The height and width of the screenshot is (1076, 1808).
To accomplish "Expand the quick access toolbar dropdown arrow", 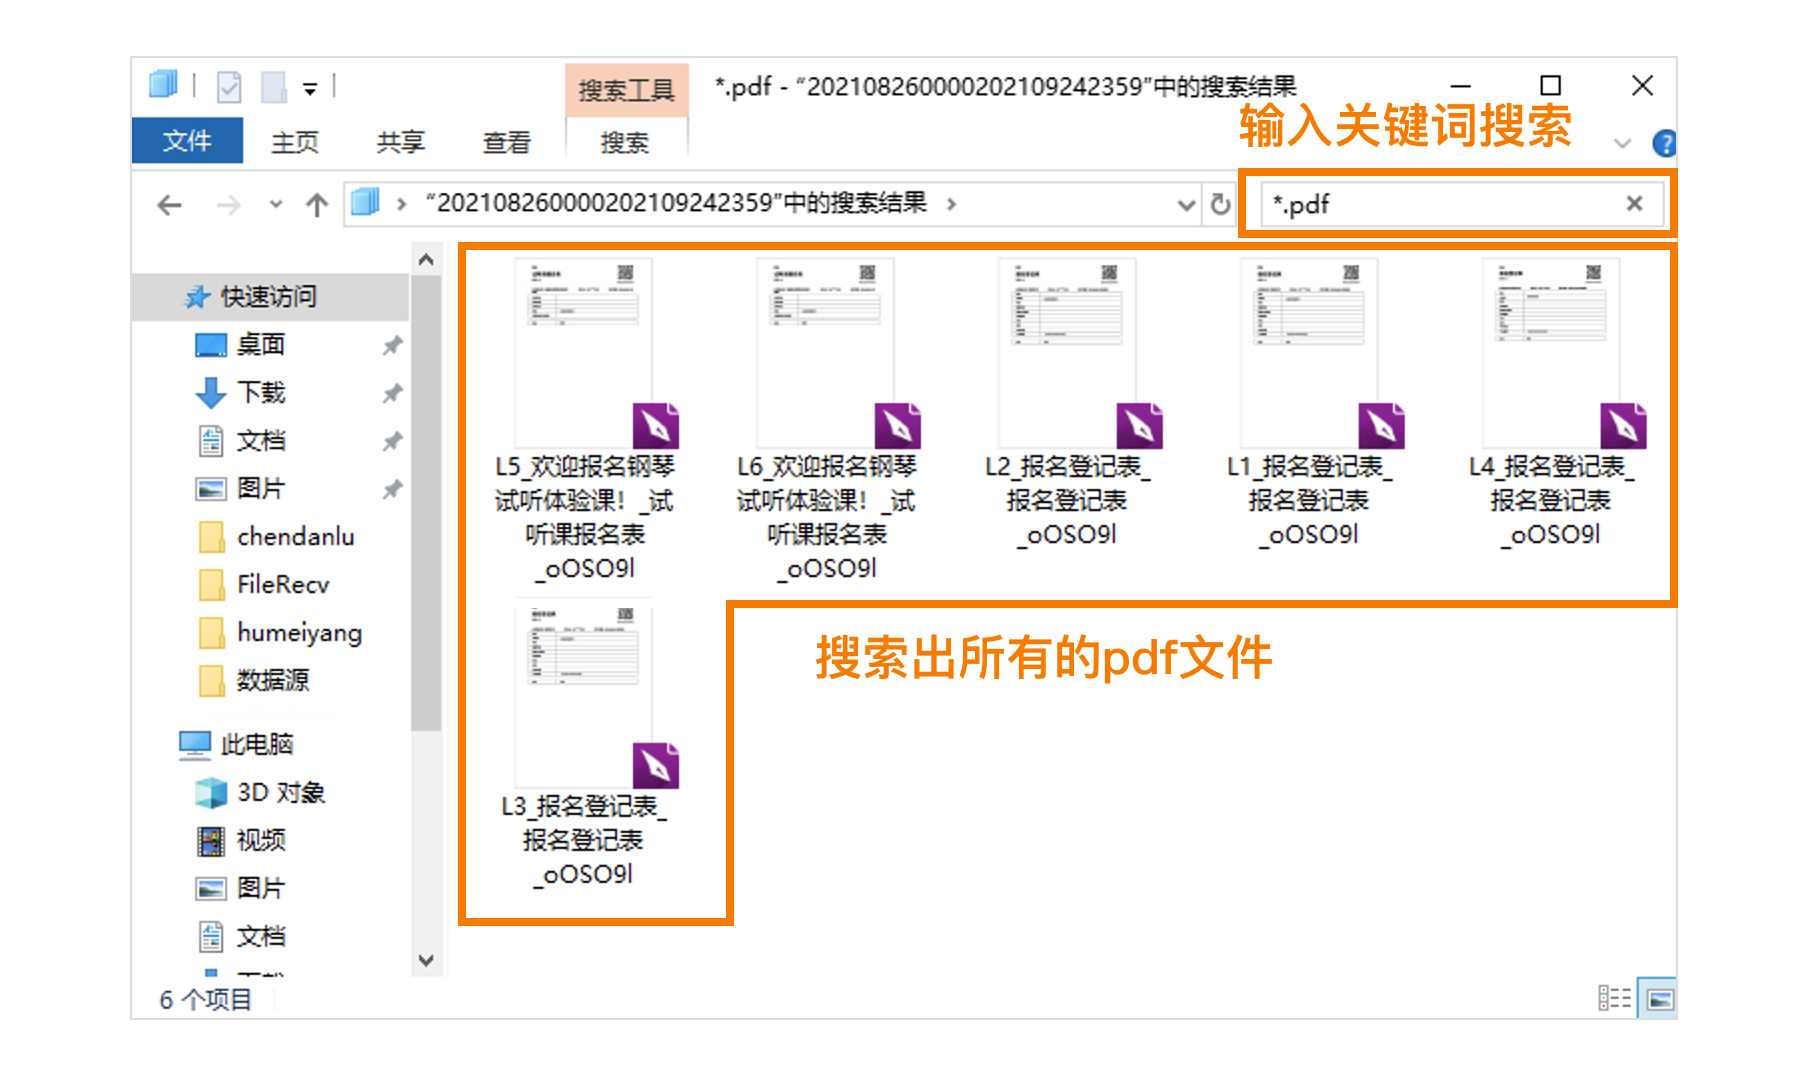I will [310, 88].
